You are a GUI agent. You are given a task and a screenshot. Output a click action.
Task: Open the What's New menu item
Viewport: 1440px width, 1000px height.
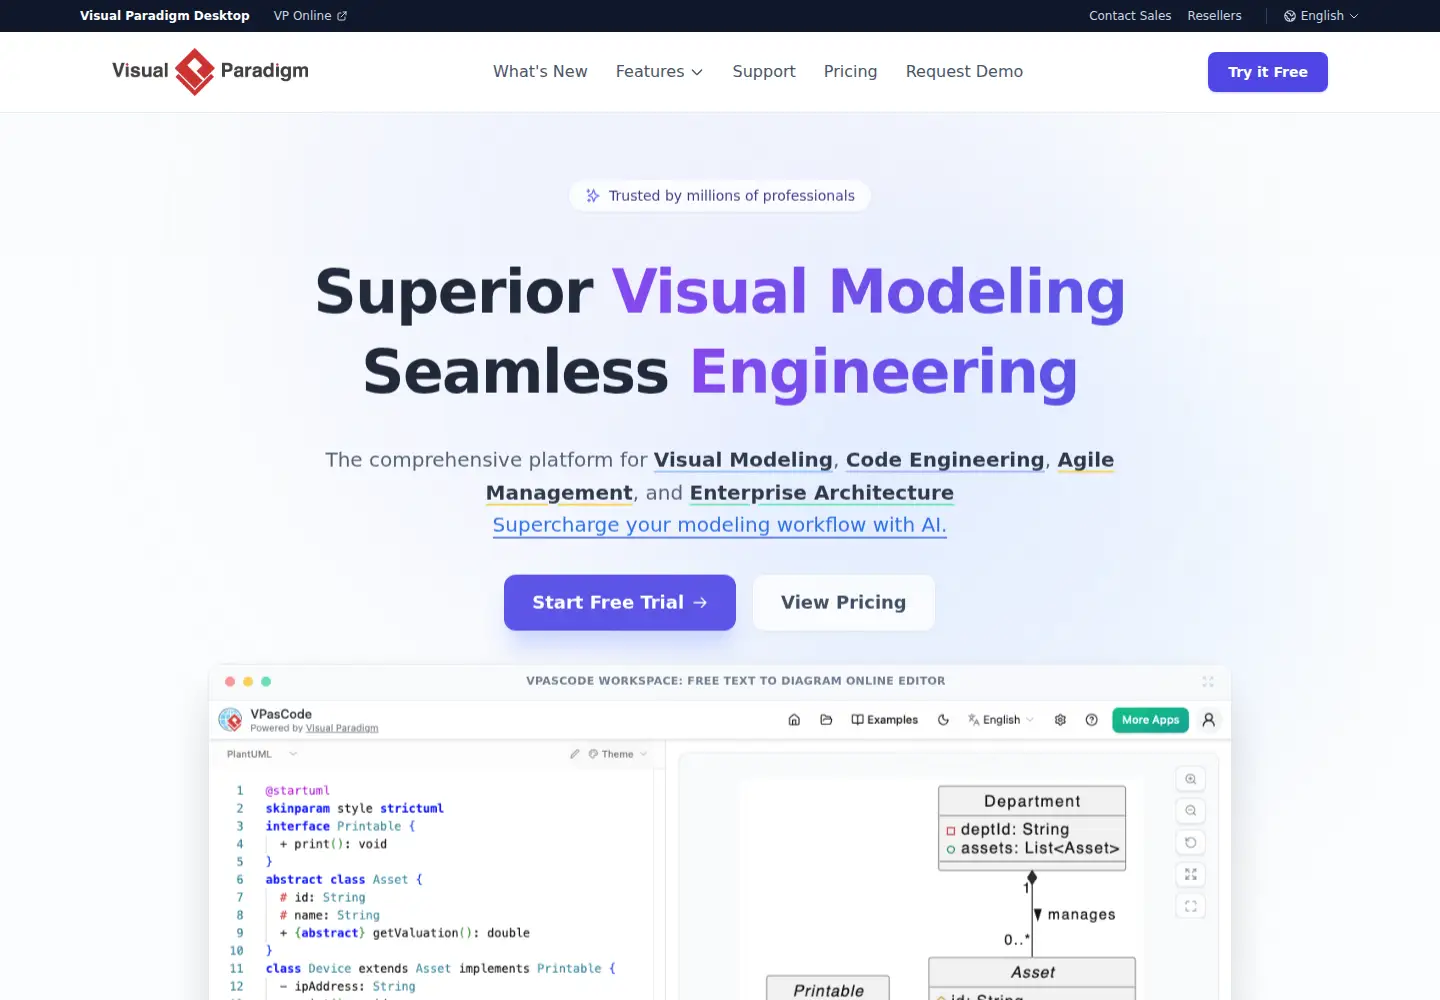[x=540, y=72]
